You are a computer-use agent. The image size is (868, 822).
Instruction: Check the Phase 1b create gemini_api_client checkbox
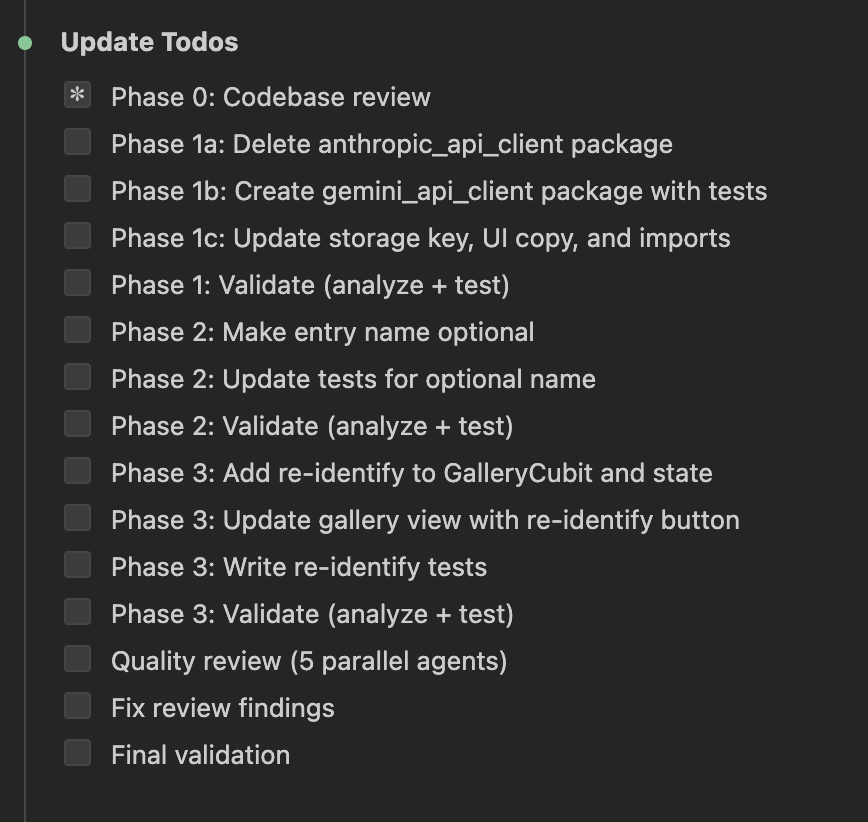(x=77, y=190)
